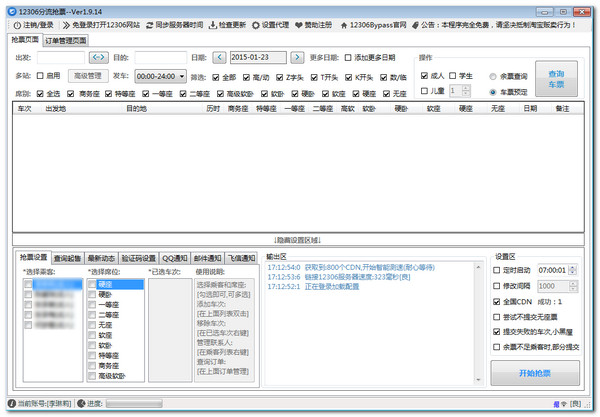The height and width of the screenshot is (417, 600).
Task: Click the 目的 station input field
Action: (161, 57)
